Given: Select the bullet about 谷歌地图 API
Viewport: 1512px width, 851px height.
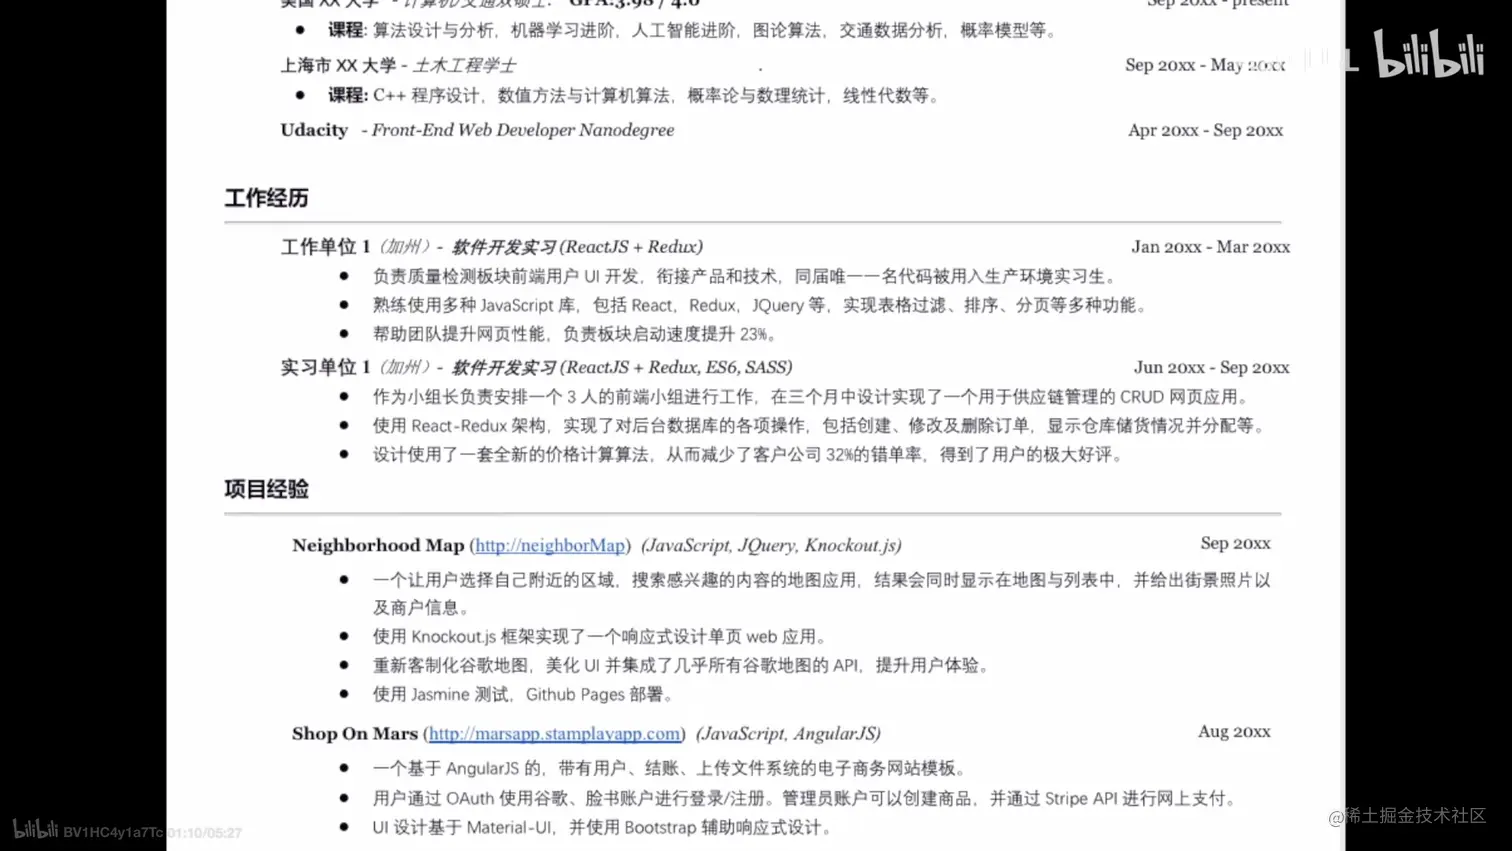Looking at the screenshot, I should coord(681,665).
